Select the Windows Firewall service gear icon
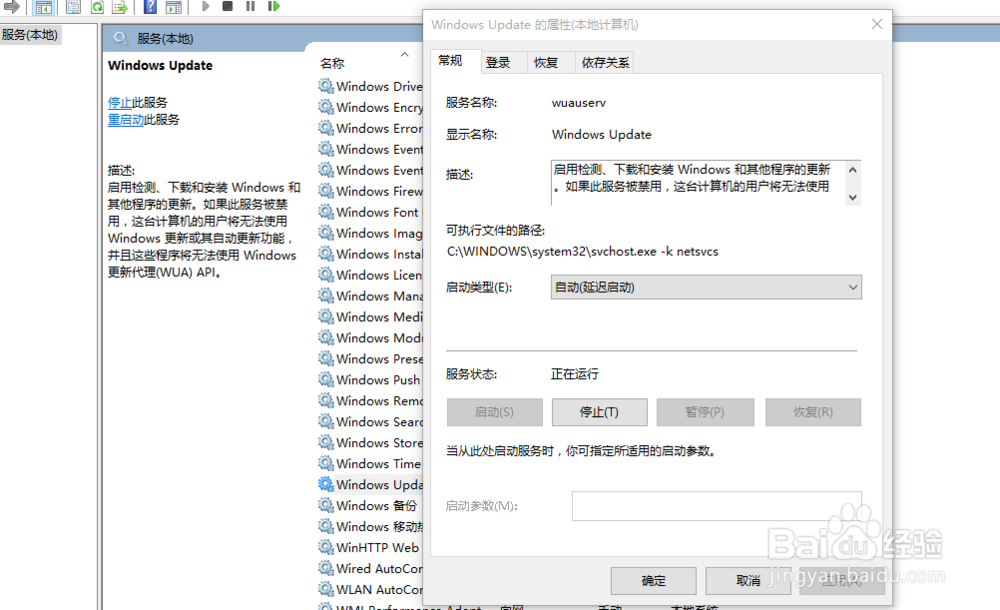1000x610 pixels. [x=326, y=191]
